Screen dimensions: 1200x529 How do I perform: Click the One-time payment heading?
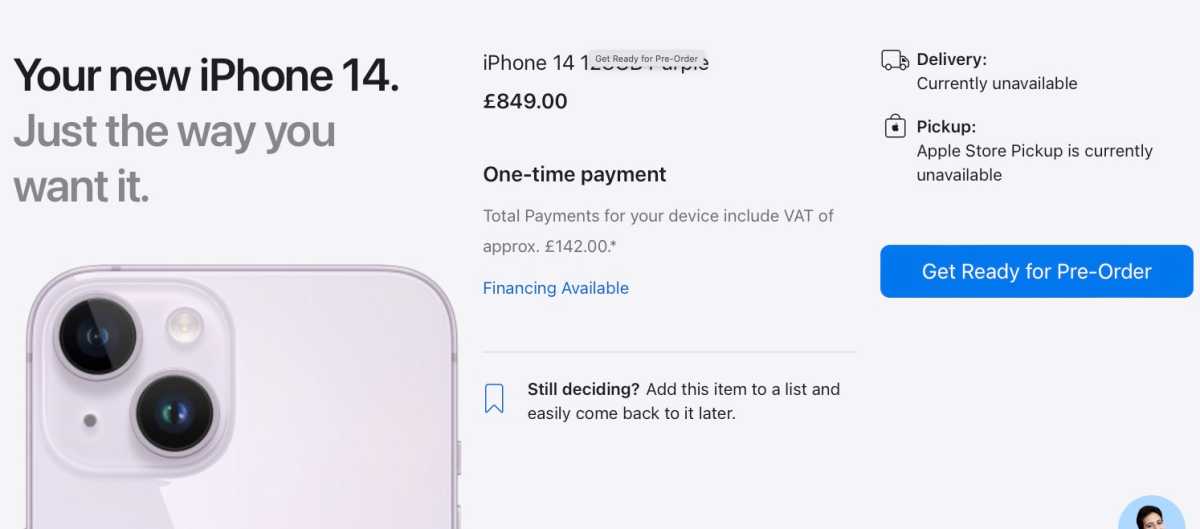coord(575,174)
